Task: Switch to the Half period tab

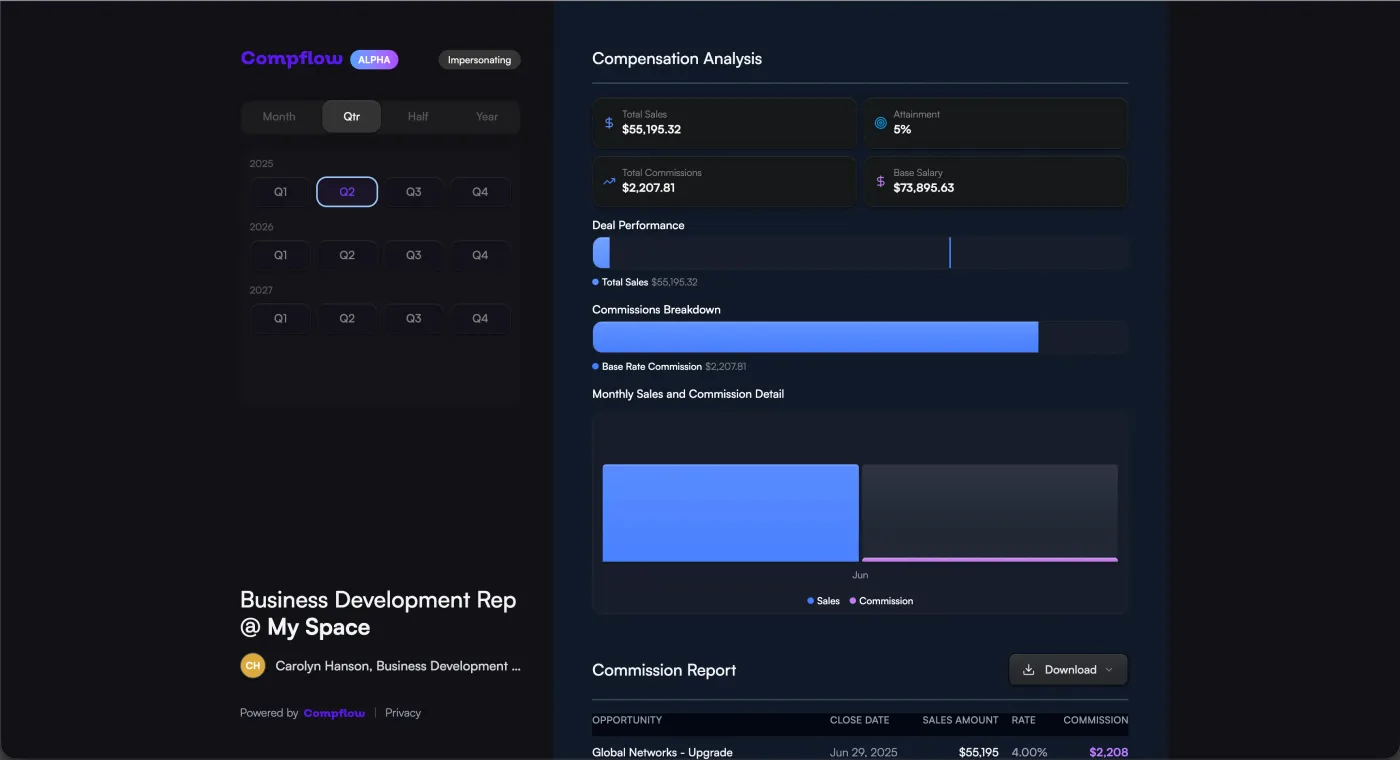Action: click(418, 117)
